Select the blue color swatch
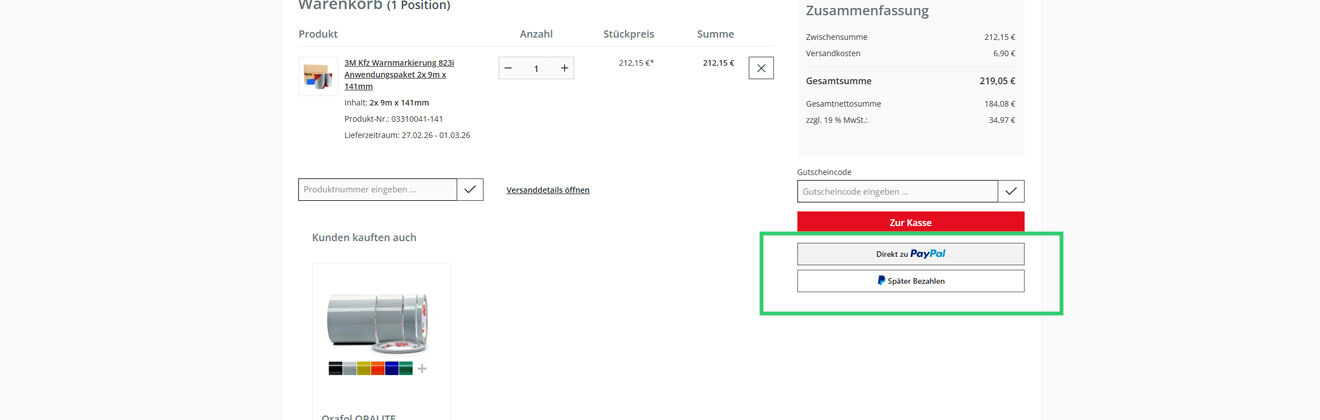1320x420 pixels. click(x=391, y=369)
